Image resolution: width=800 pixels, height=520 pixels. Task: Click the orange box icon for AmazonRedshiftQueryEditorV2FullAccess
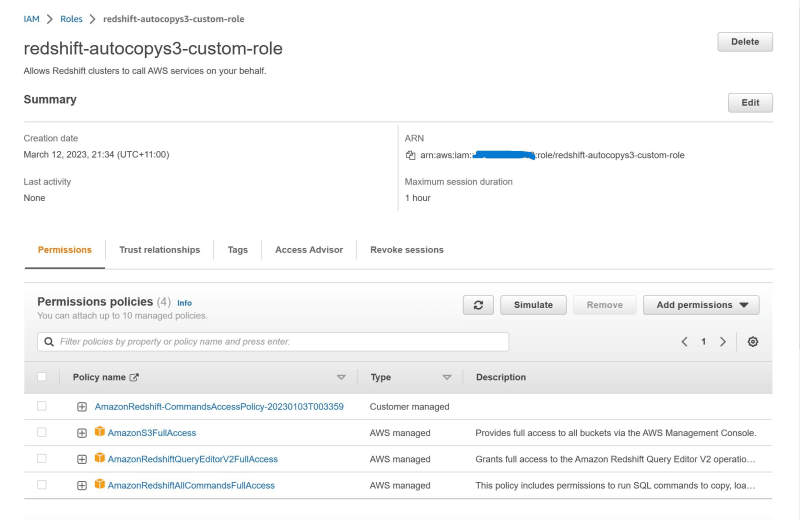click(x=100, y=458)
